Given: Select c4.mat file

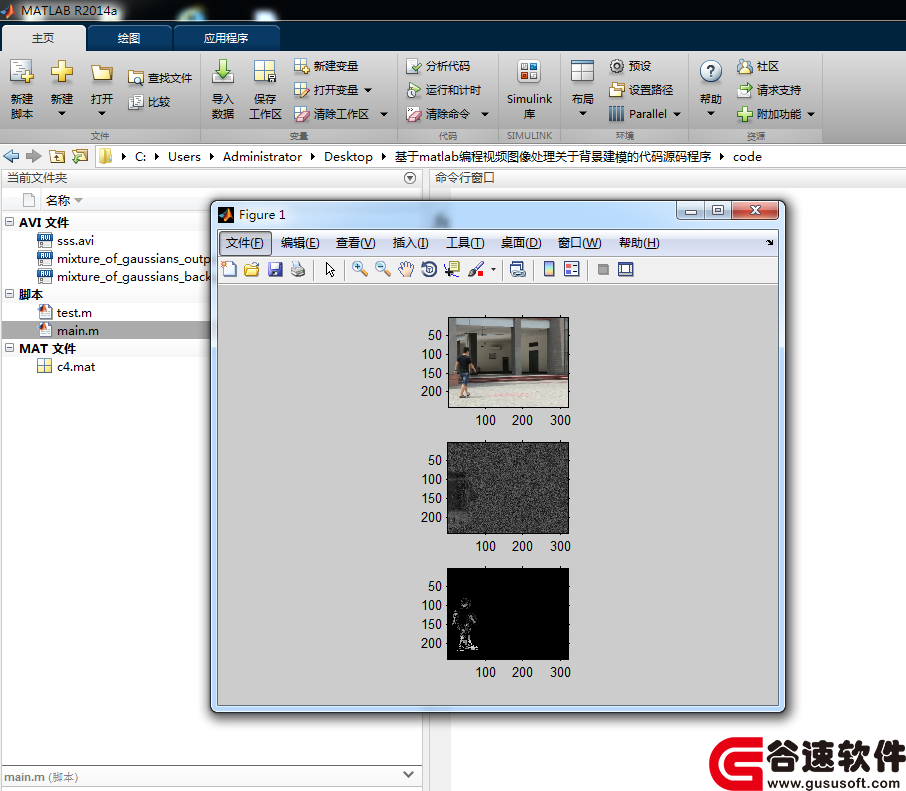Looking at the screenshot, I should click(x=76, y=366).
